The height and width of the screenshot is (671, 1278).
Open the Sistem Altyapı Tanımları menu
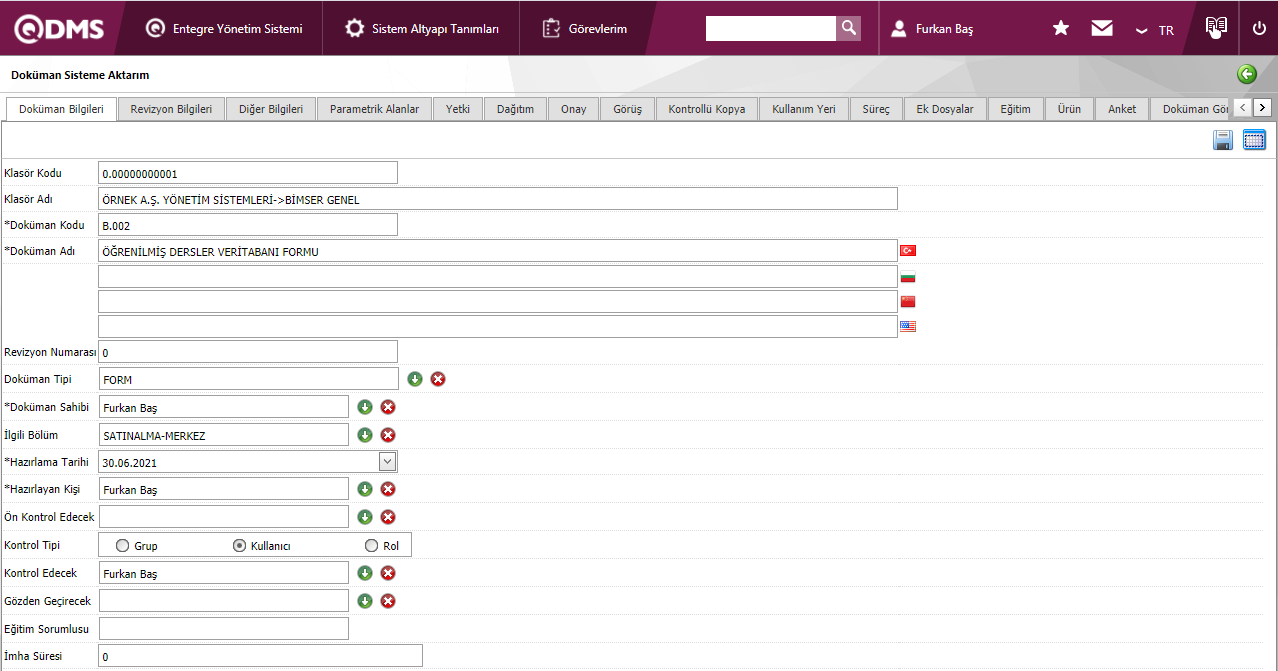pyautogui.click(x=422, y=29)
